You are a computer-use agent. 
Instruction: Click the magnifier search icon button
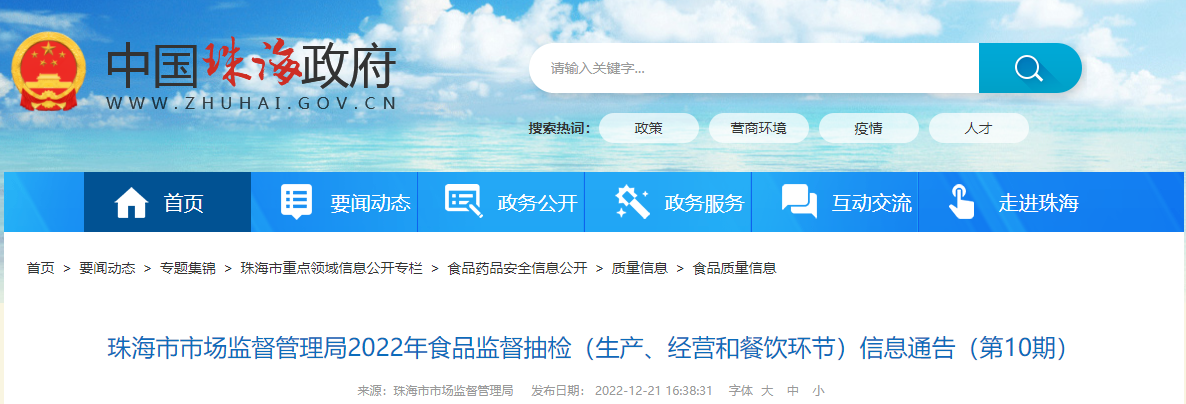tap(1029, 68)
